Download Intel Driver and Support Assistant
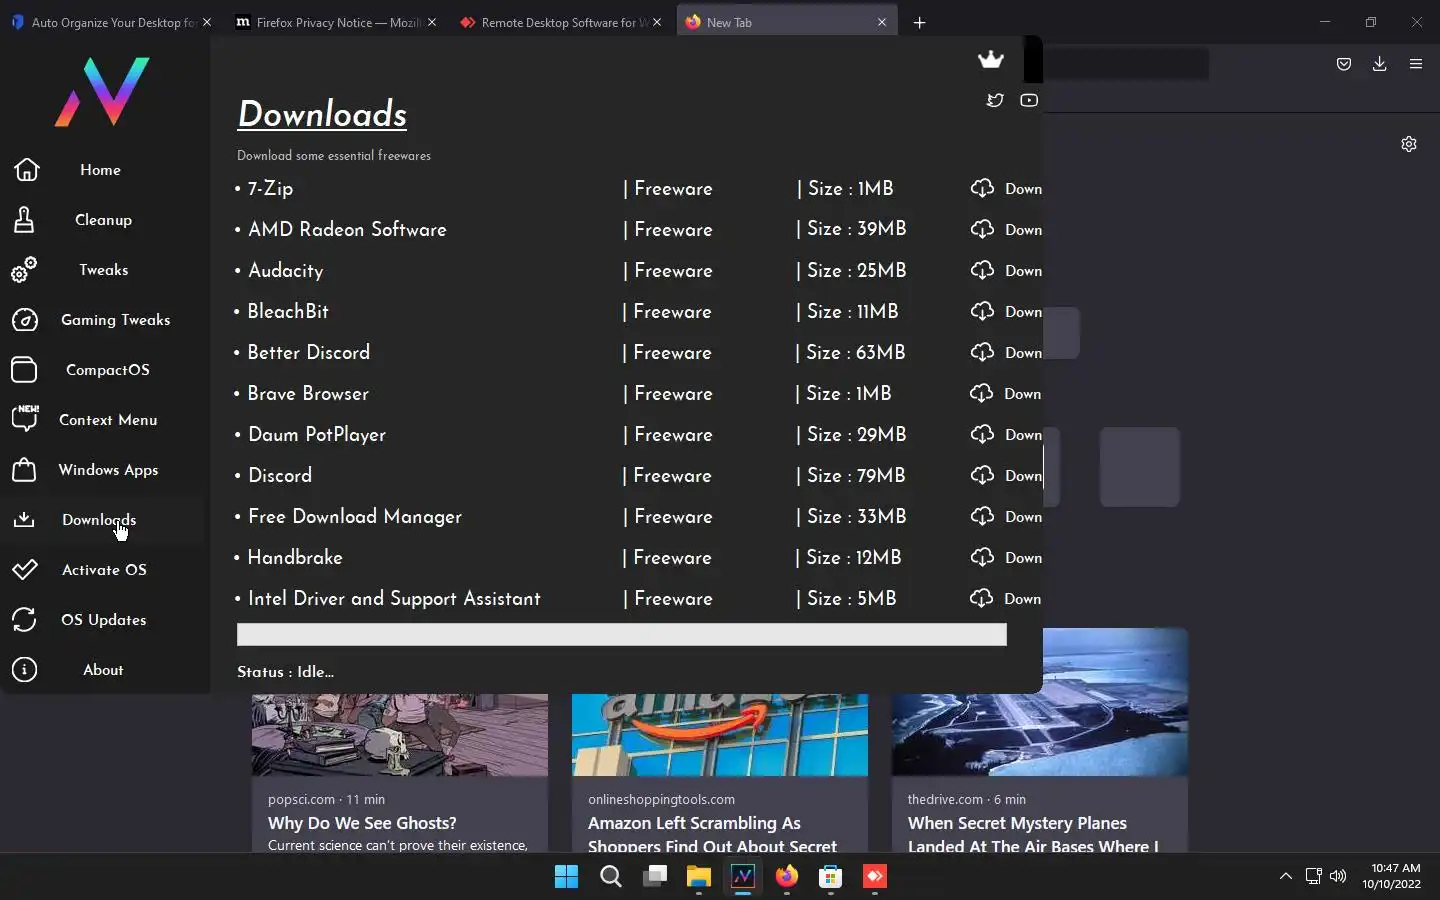Viewport: 1440px width, 900px height. pos(1006,598)
